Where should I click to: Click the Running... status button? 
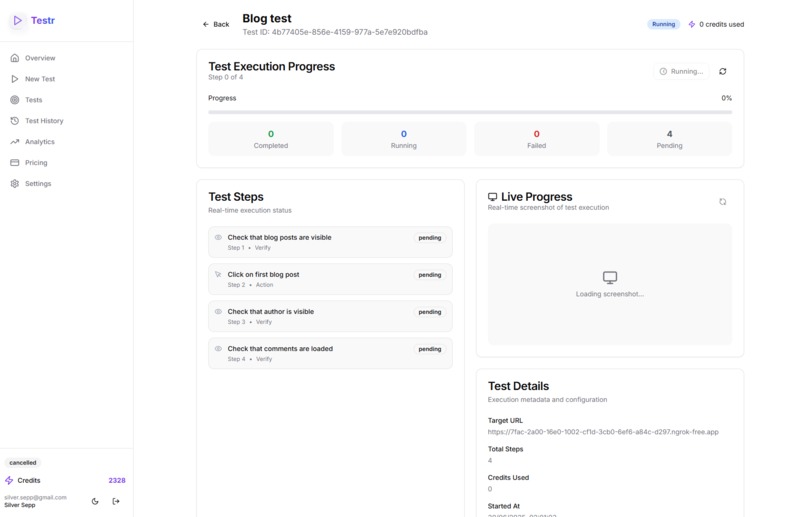tap(681, 71)
